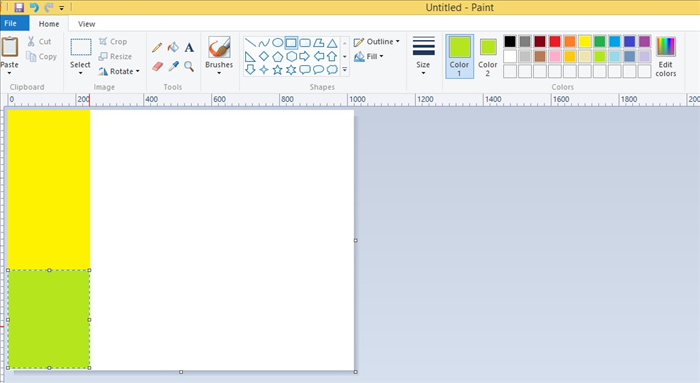Open the Customize Quick Access Toolbar arrow
Image resolution: width=700 pixels, height=383 pixels.
click(x=61, y=8)
